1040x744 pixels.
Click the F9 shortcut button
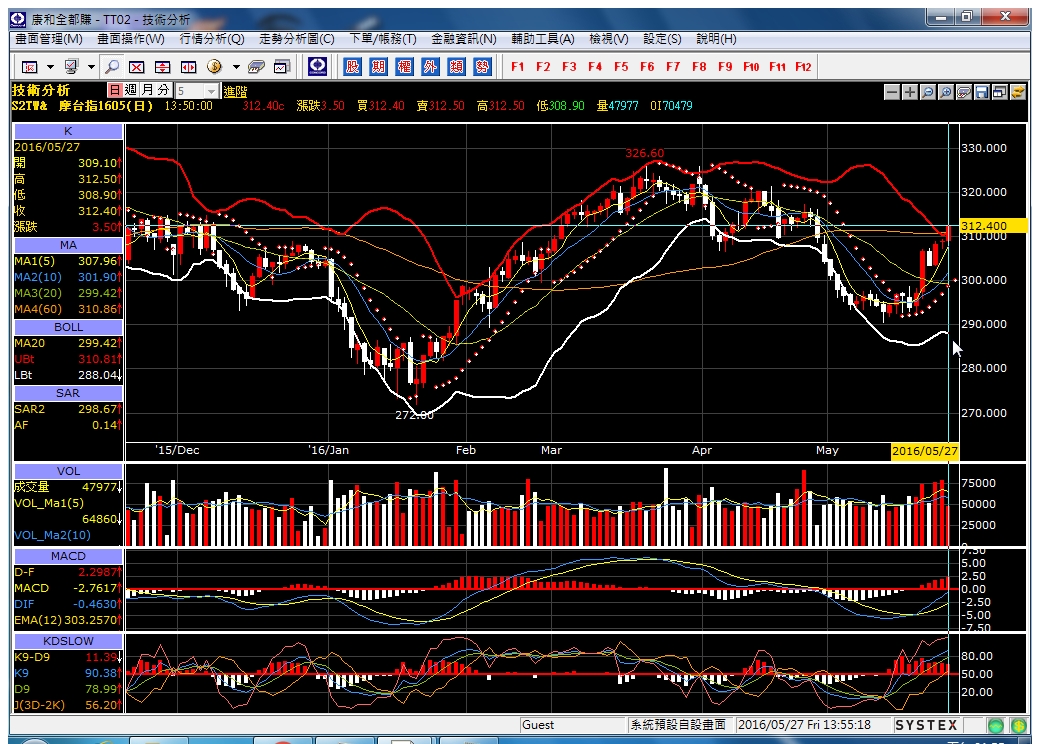point(725,67)
